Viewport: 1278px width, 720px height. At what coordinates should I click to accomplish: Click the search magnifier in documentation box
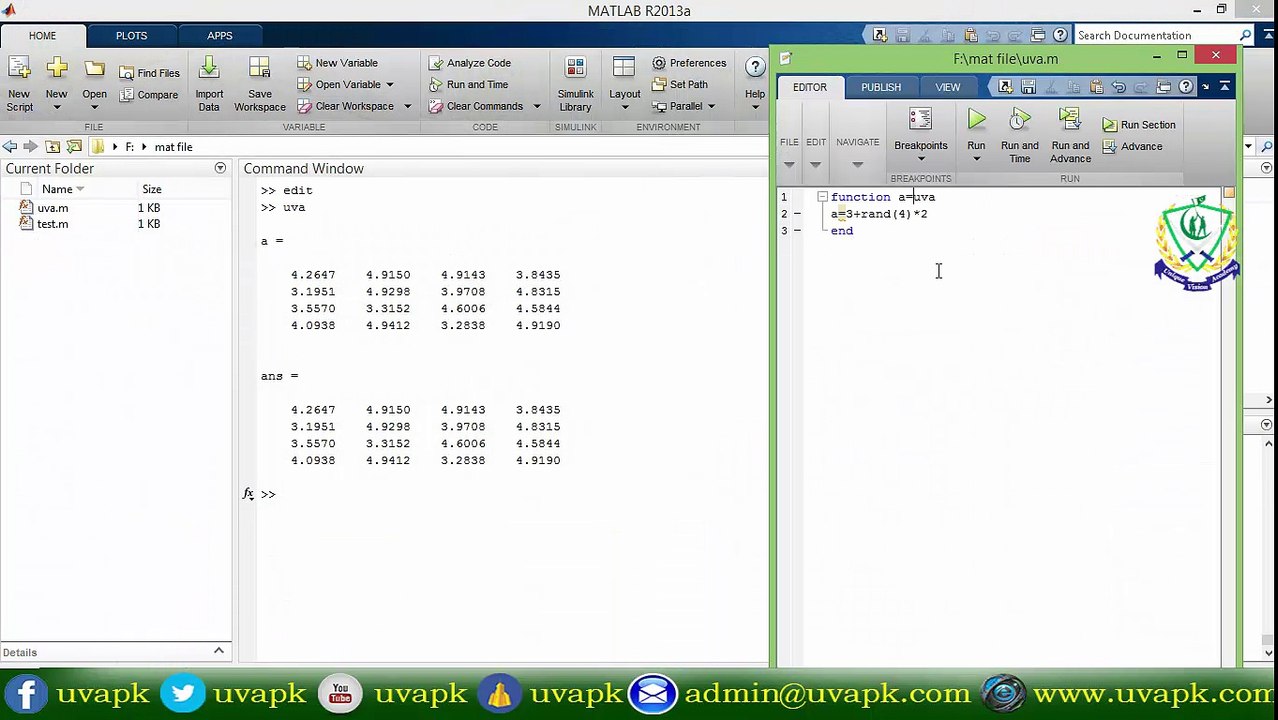(x=1245, y=35)
